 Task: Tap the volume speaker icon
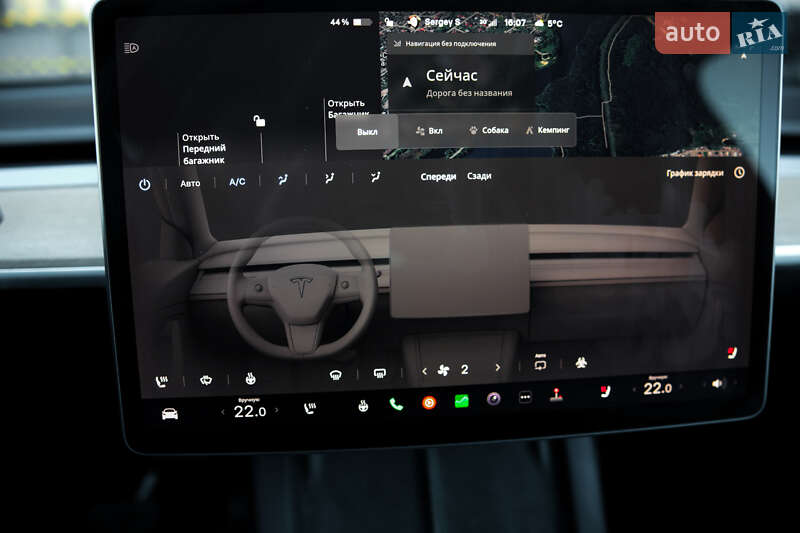pos(718,383)
